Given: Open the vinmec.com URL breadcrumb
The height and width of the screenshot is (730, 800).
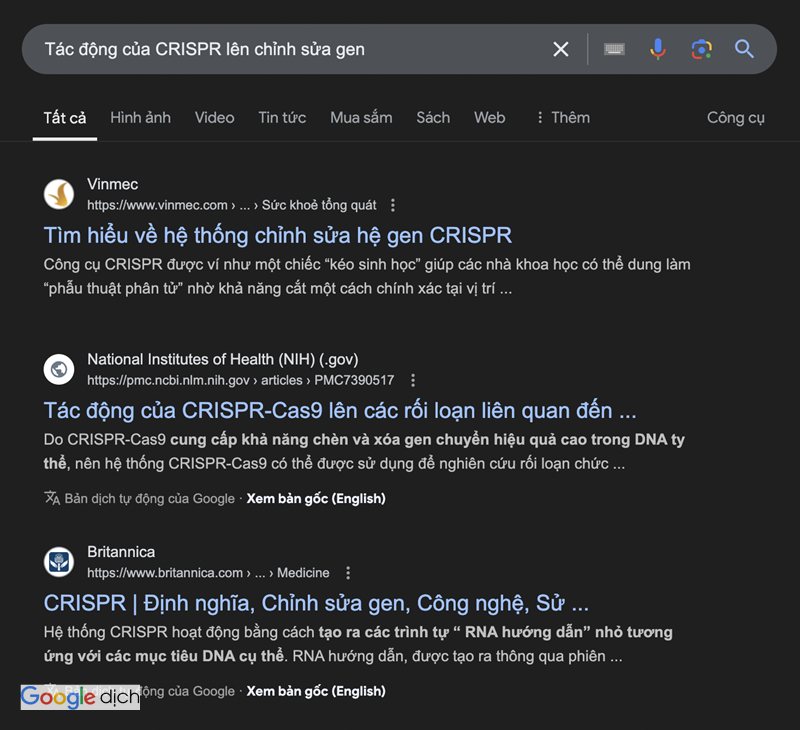Looking at the screenshot, I should coord(232,205).
